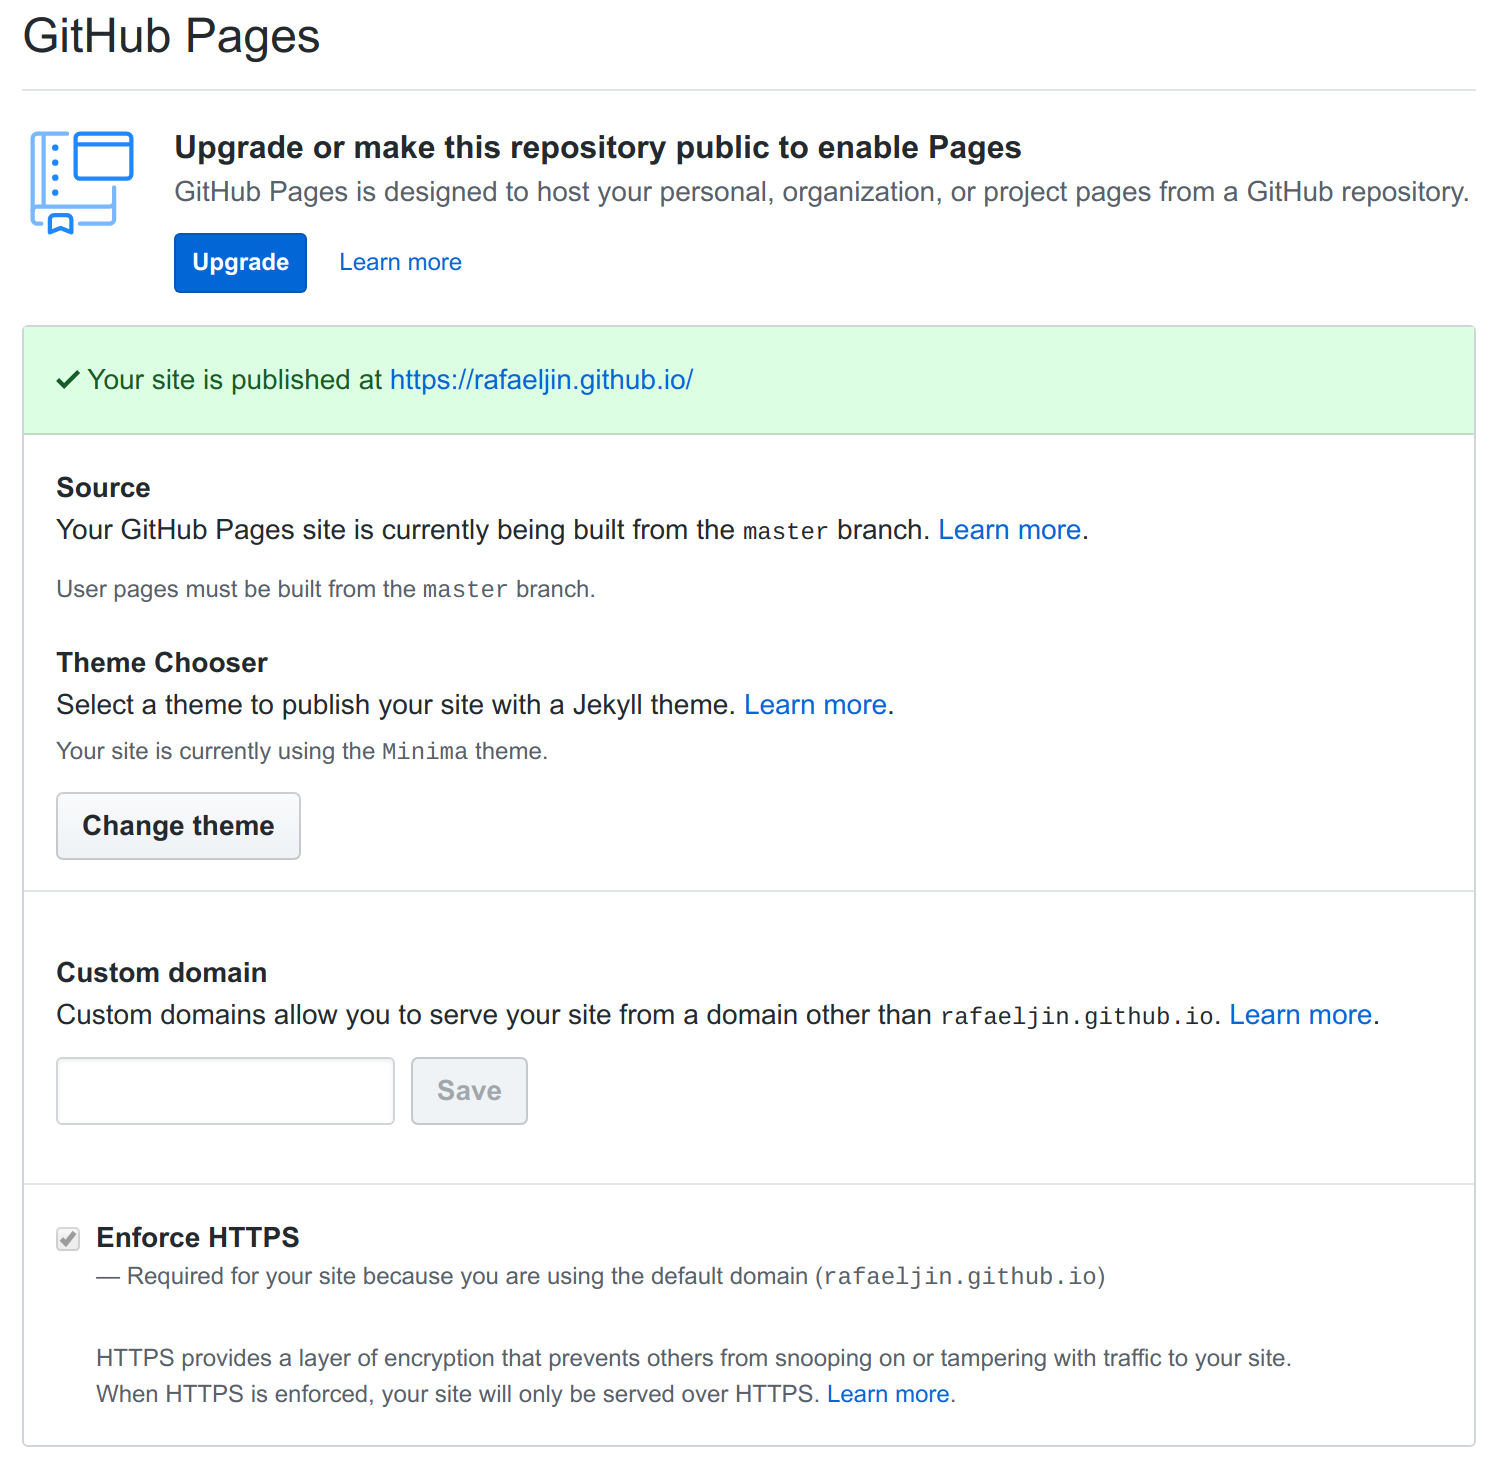Click the Source section heading
The image size is (1496, 1460).
[x=104, y=488]
